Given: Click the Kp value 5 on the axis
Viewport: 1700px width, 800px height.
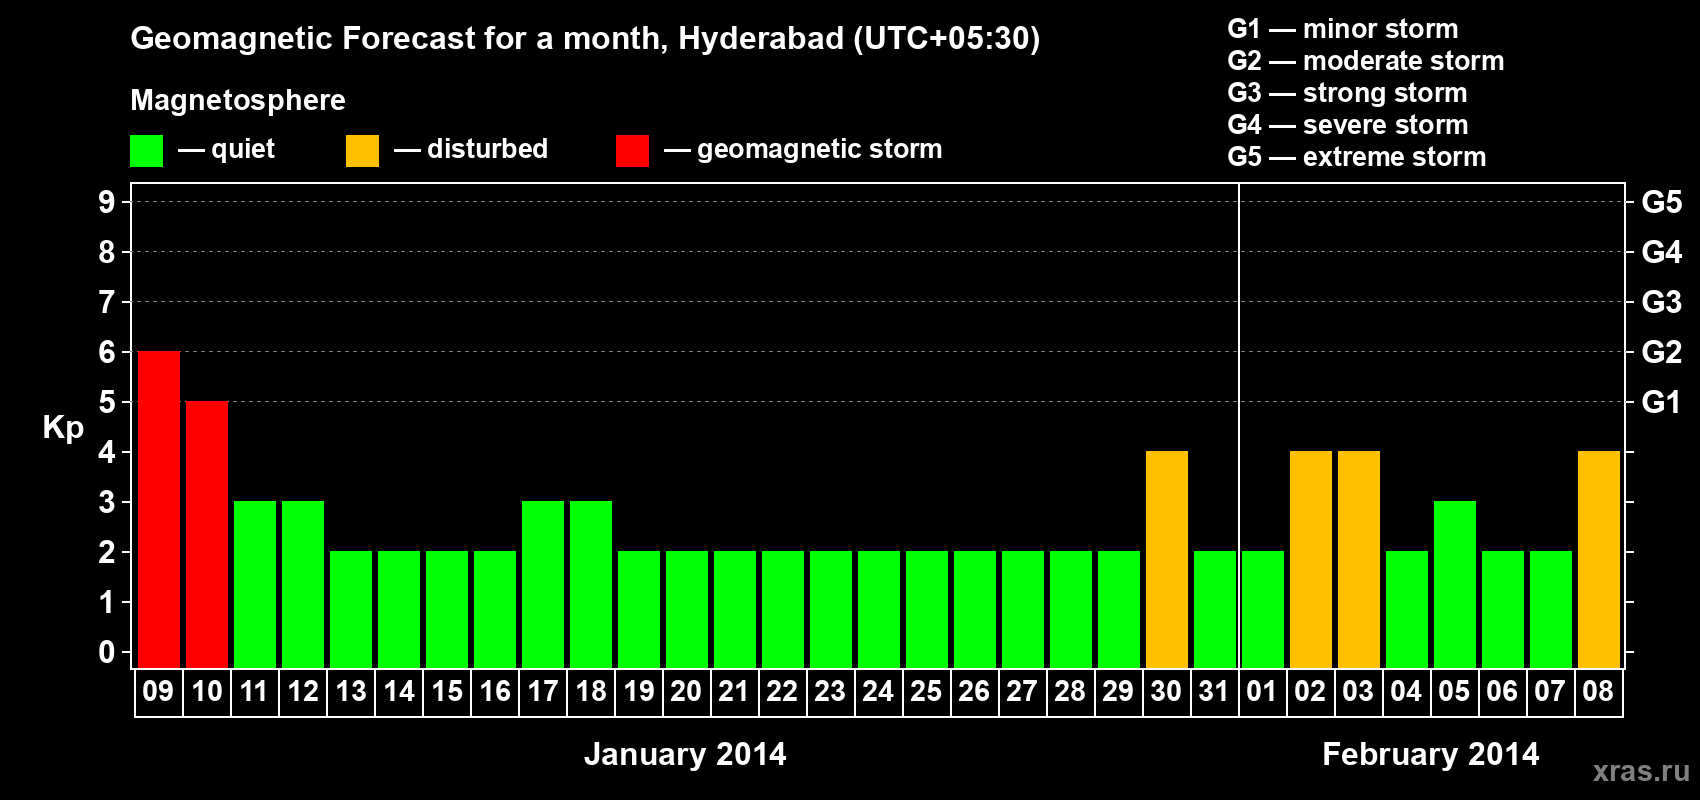Looking at the screenshot, I should click(x=107, y=402).
